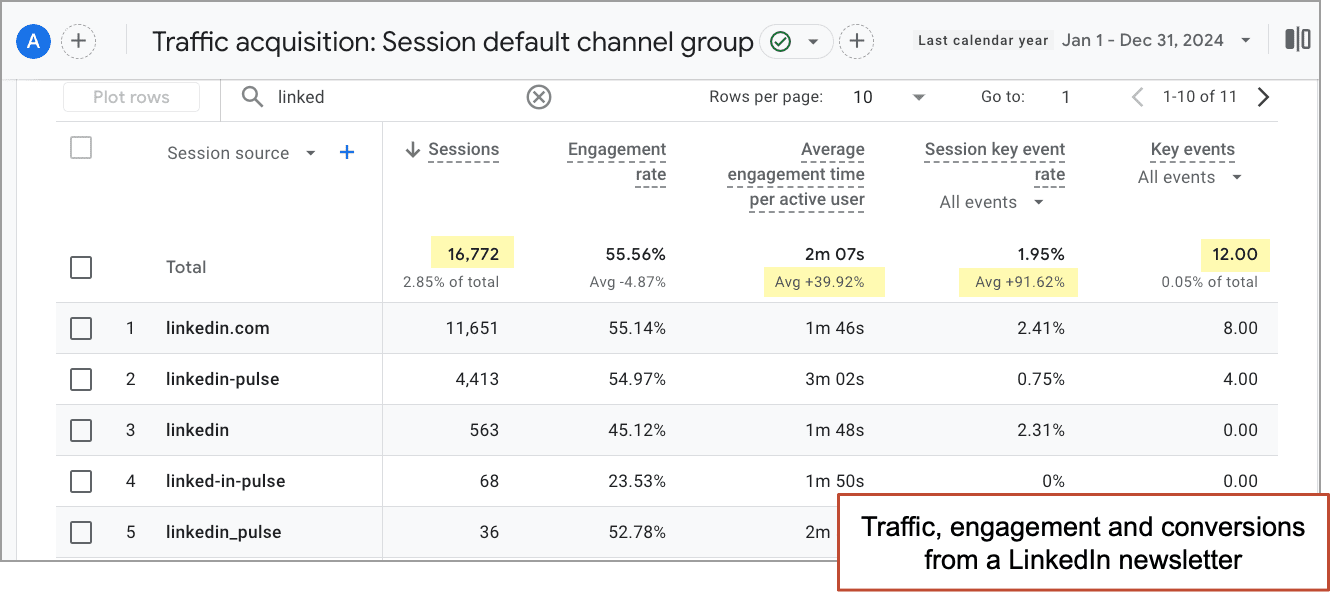Click the '1-10 of 11' pagination text
The width and height of the screenshot is (1337, 597).
click(1199, 97)
